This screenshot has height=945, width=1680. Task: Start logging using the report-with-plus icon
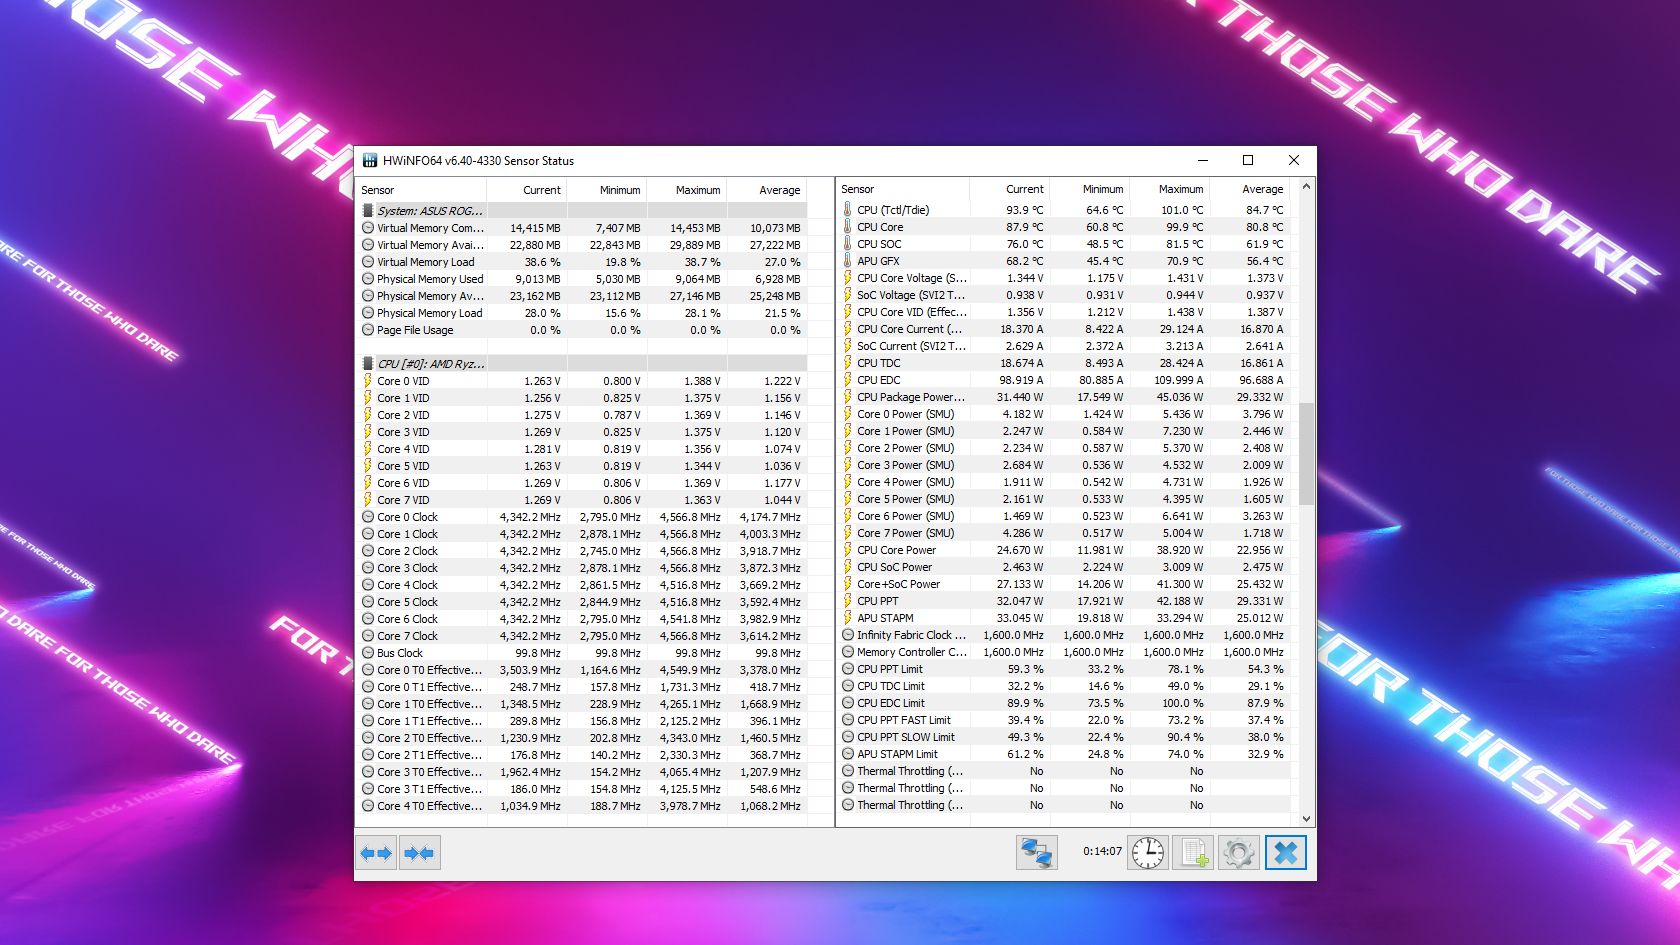click(1192, 852)
